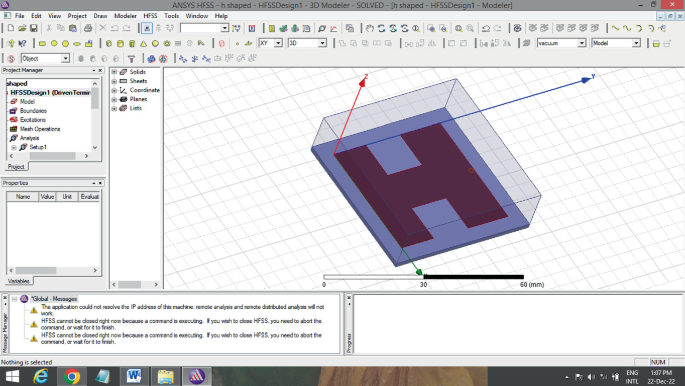This screenshot has width=685, height=386.
Task: Click the red helix draw icon
Action: (x=221, y=44)
